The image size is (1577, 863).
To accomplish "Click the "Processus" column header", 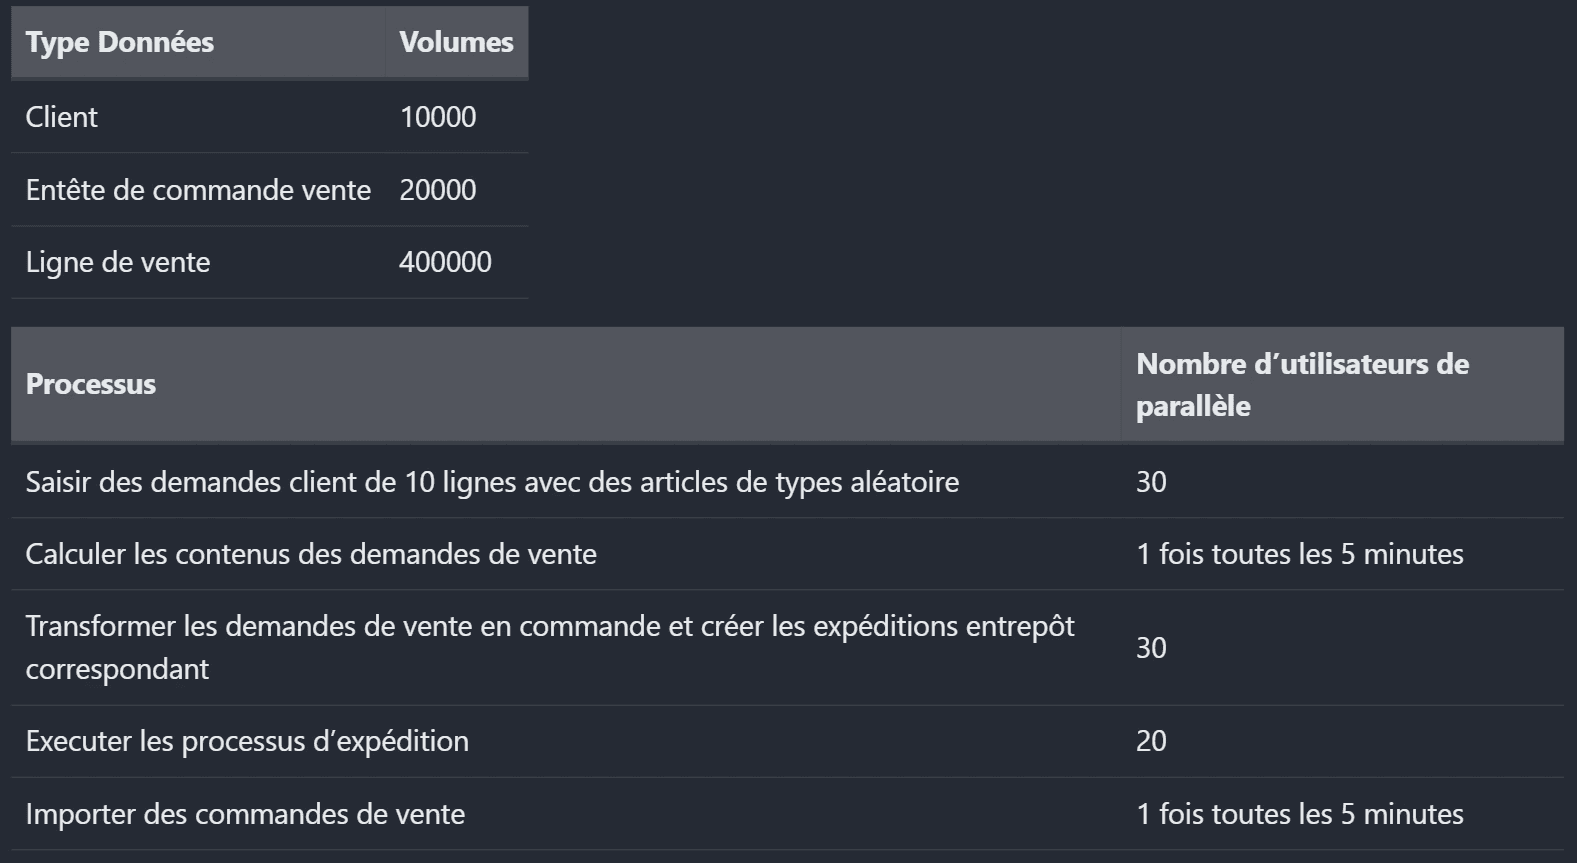I will pos(91,384).
